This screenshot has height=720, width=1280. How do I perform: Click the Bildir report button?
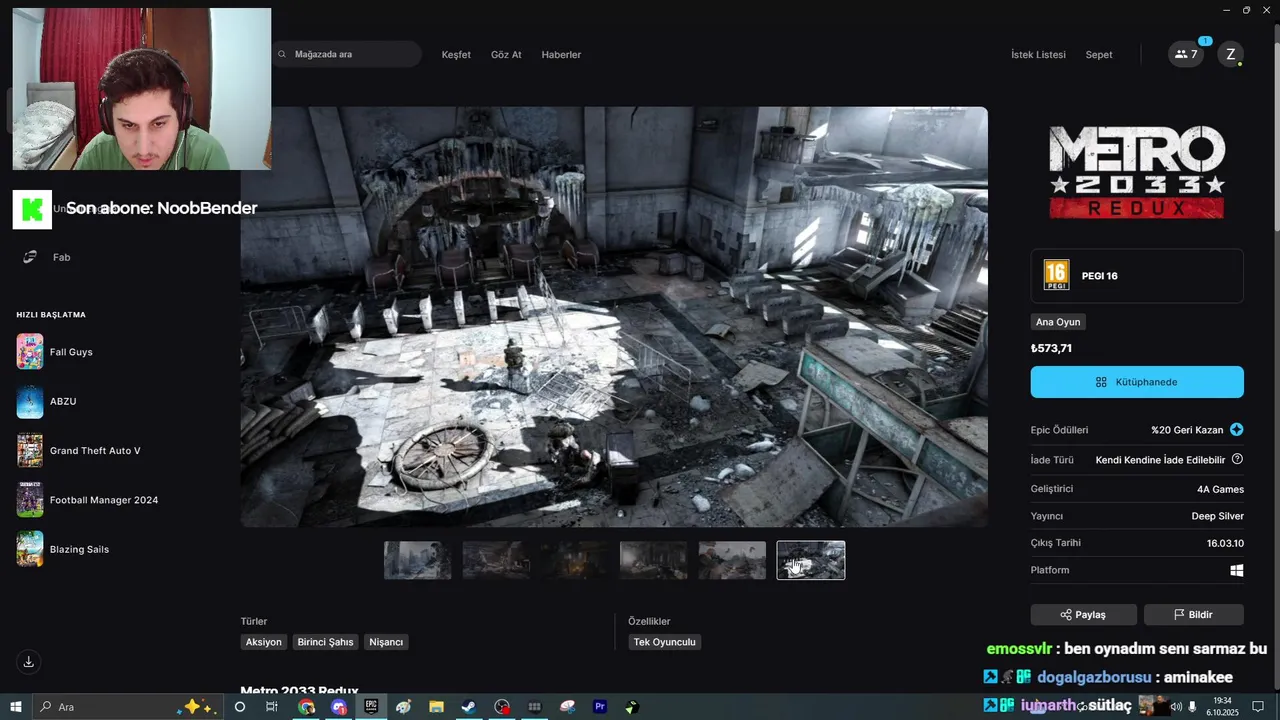tap(1194, 614)
